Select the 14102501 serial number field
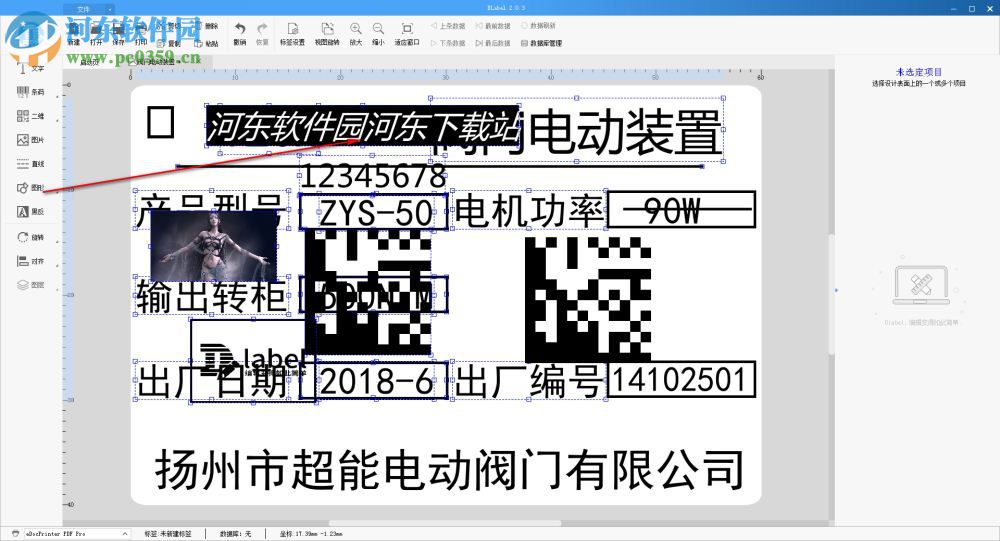The image size is (1000, 541). click(x=681, y=380)
